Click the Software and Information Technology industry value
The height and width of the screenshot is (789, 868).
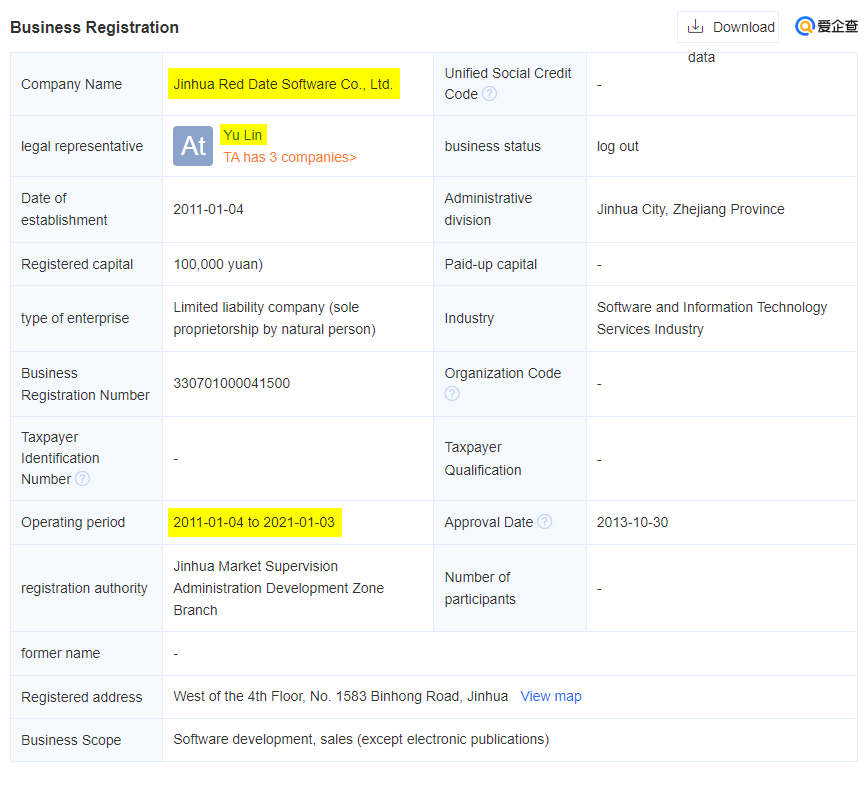tap(711, 318)
